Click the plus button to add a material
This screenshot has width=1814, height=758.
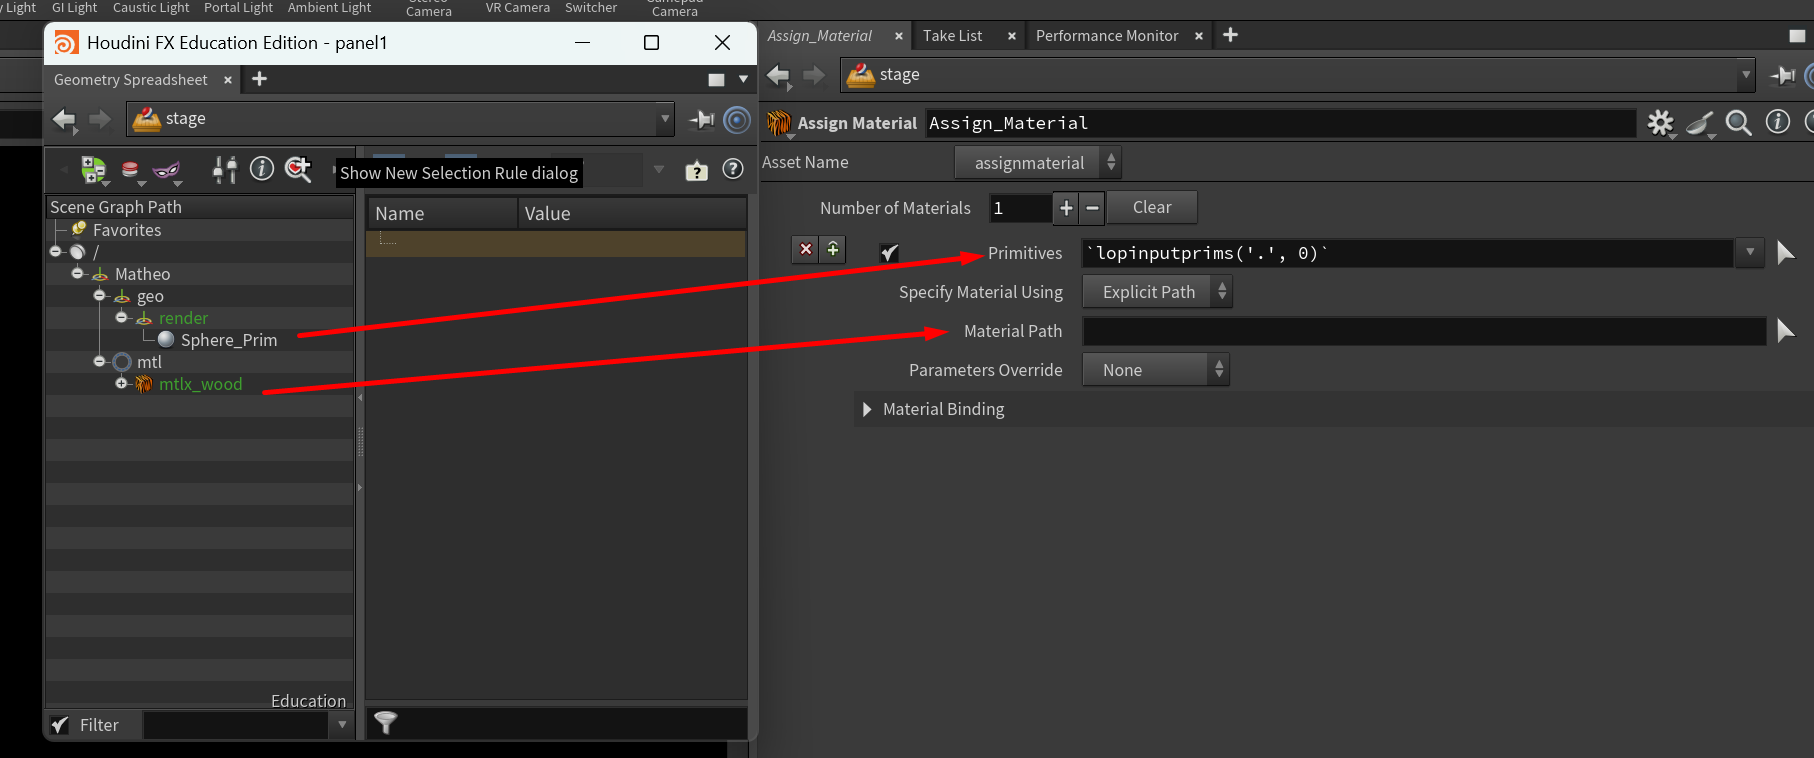click(1066, 208)
